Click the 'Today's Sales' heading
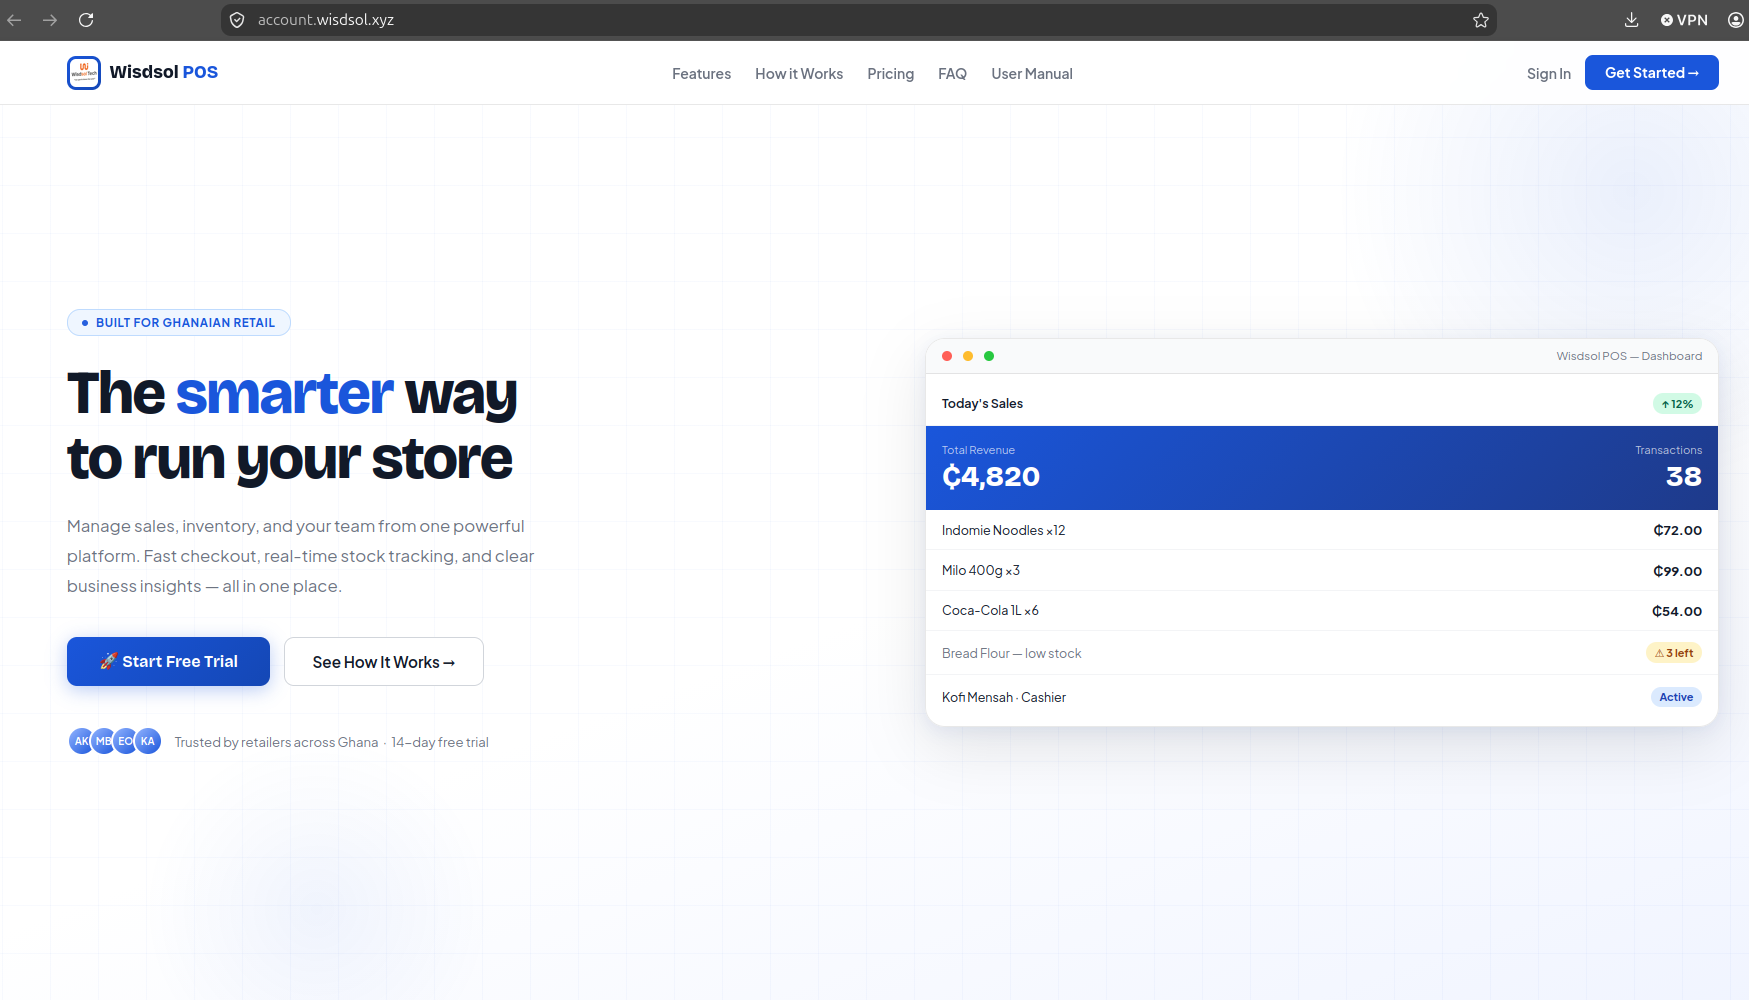This screenshot has width=1749, height=1000. pos(982,404)
